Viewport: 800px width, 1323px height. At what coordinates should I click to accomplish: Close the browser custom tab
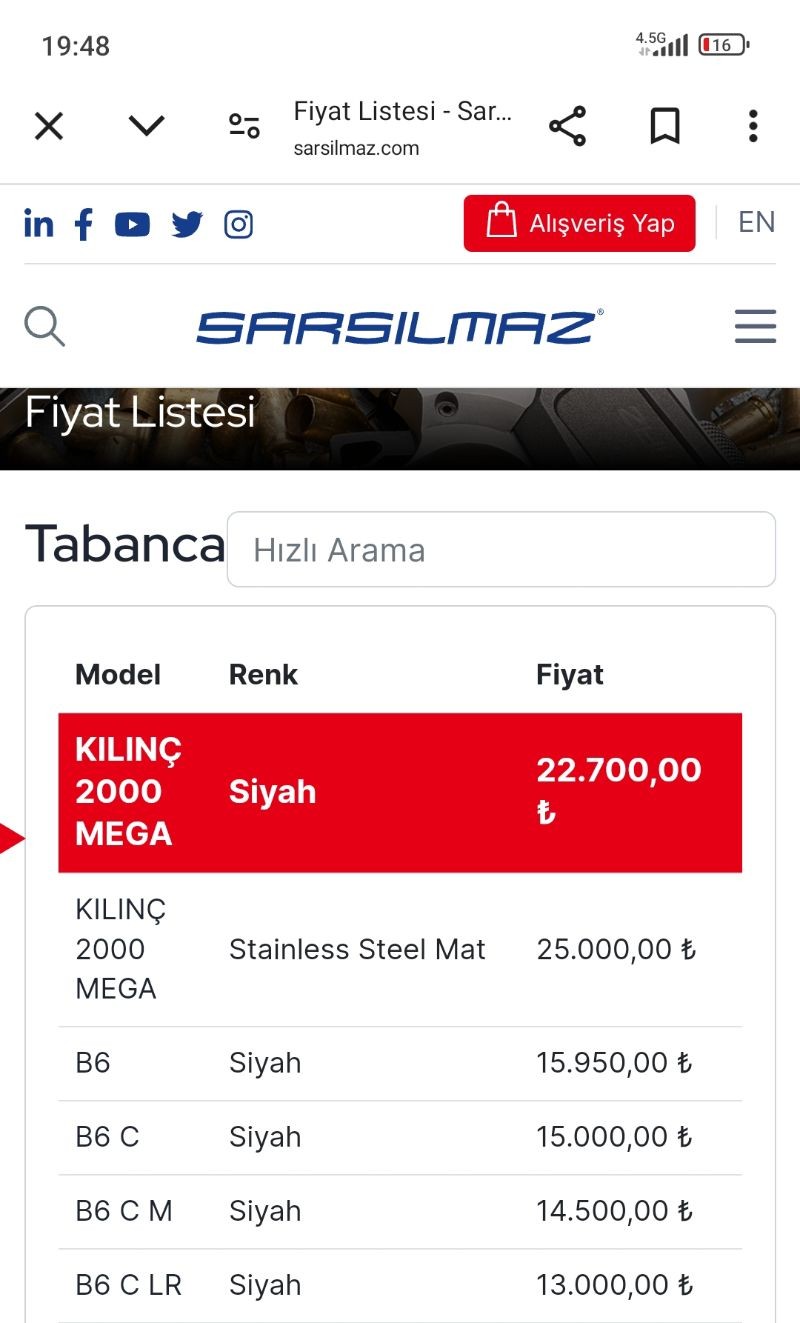coord(49,127)
